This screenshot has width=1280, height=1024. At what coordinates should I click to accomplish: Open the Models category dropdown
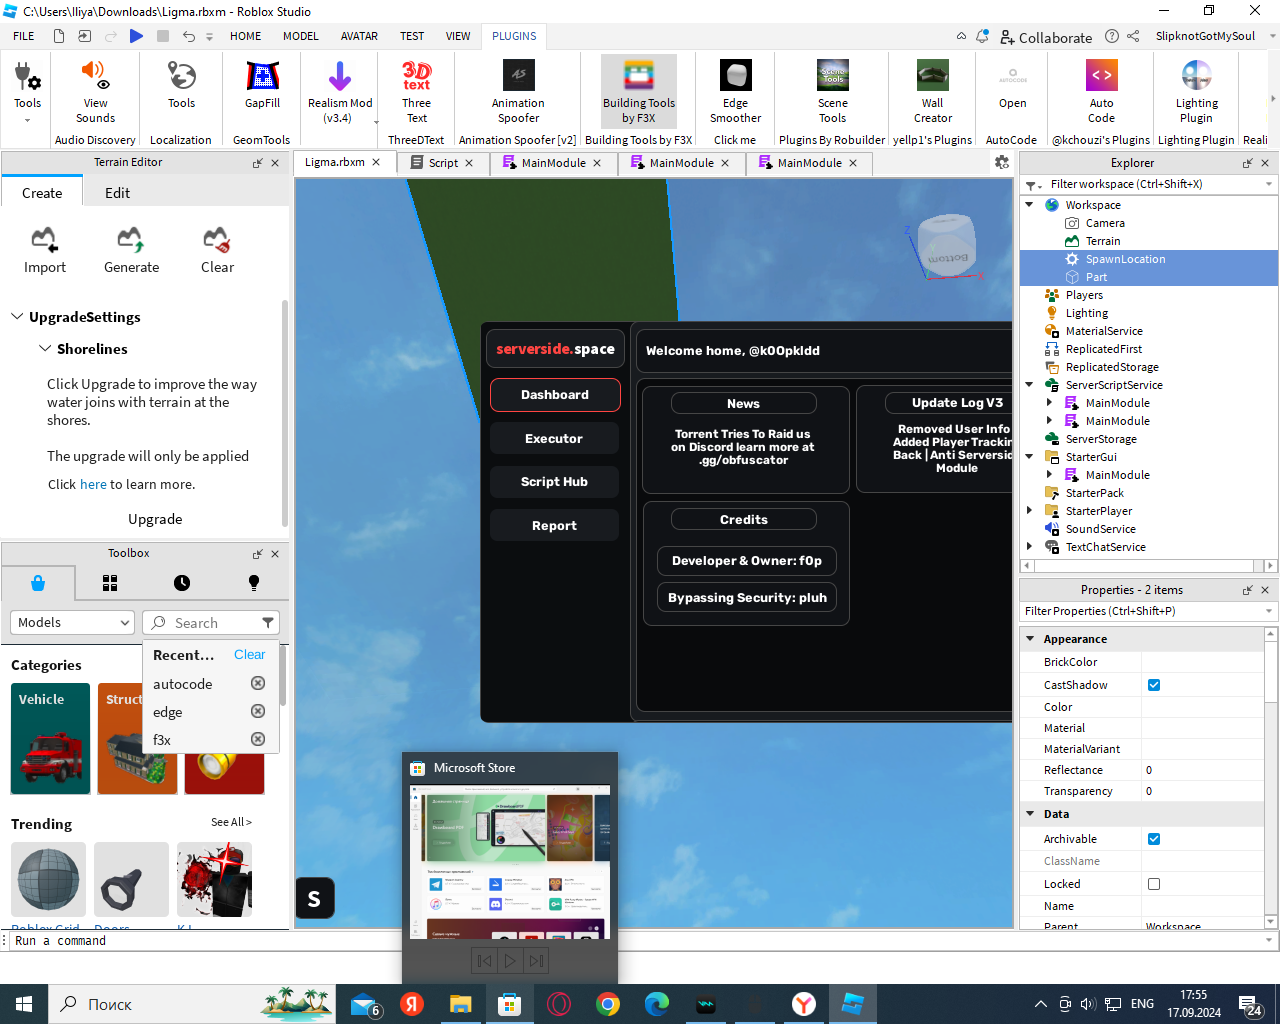click(72, 622)
